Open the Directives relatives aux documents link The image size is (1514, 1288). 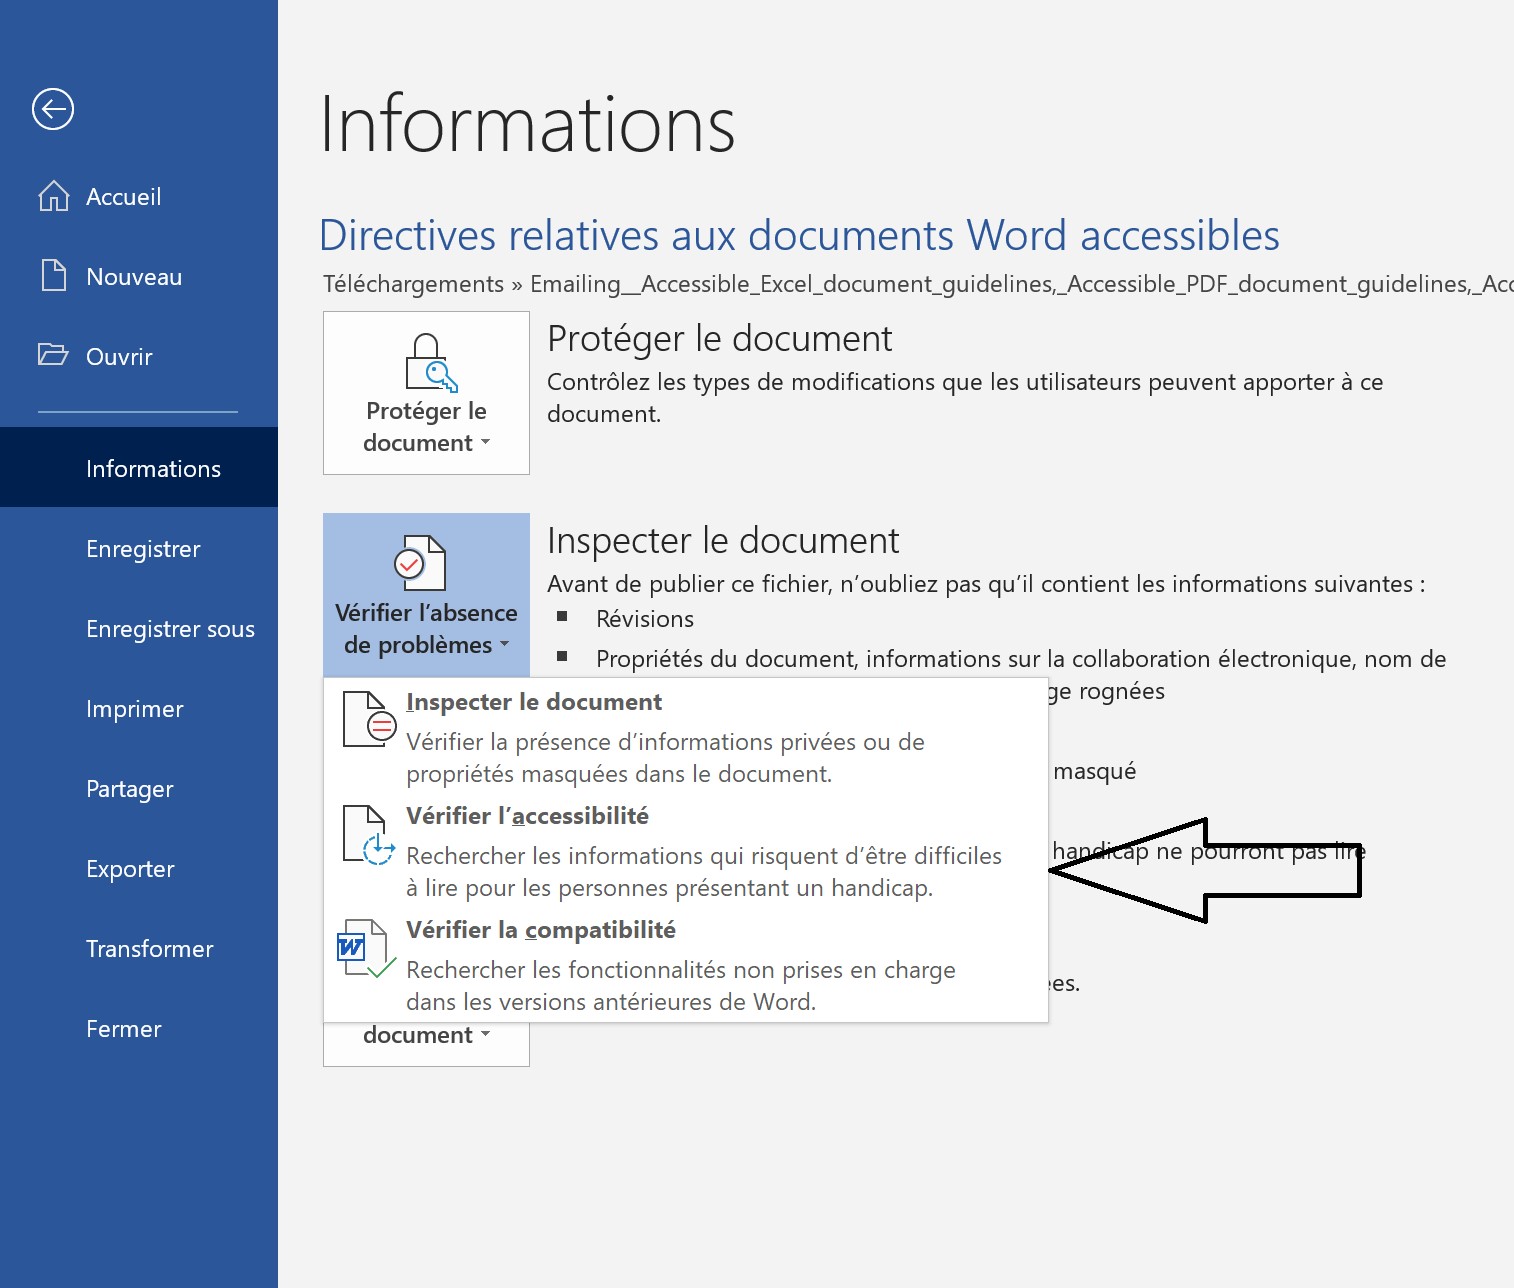[798, 235]
